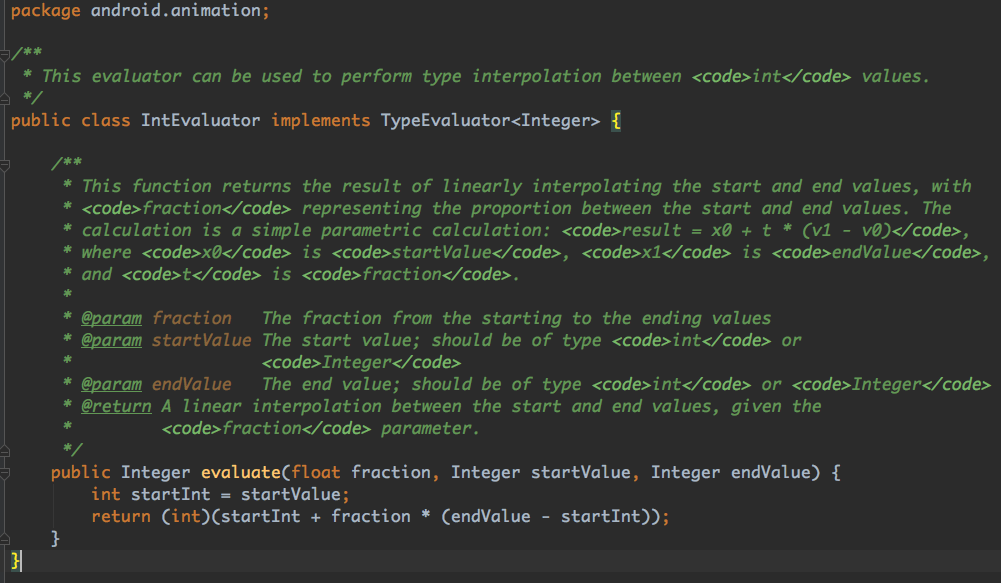Collapse the method Javadoc comment fold marker
The height and width of the screenshot is (583, 1001).
(5, 163)
